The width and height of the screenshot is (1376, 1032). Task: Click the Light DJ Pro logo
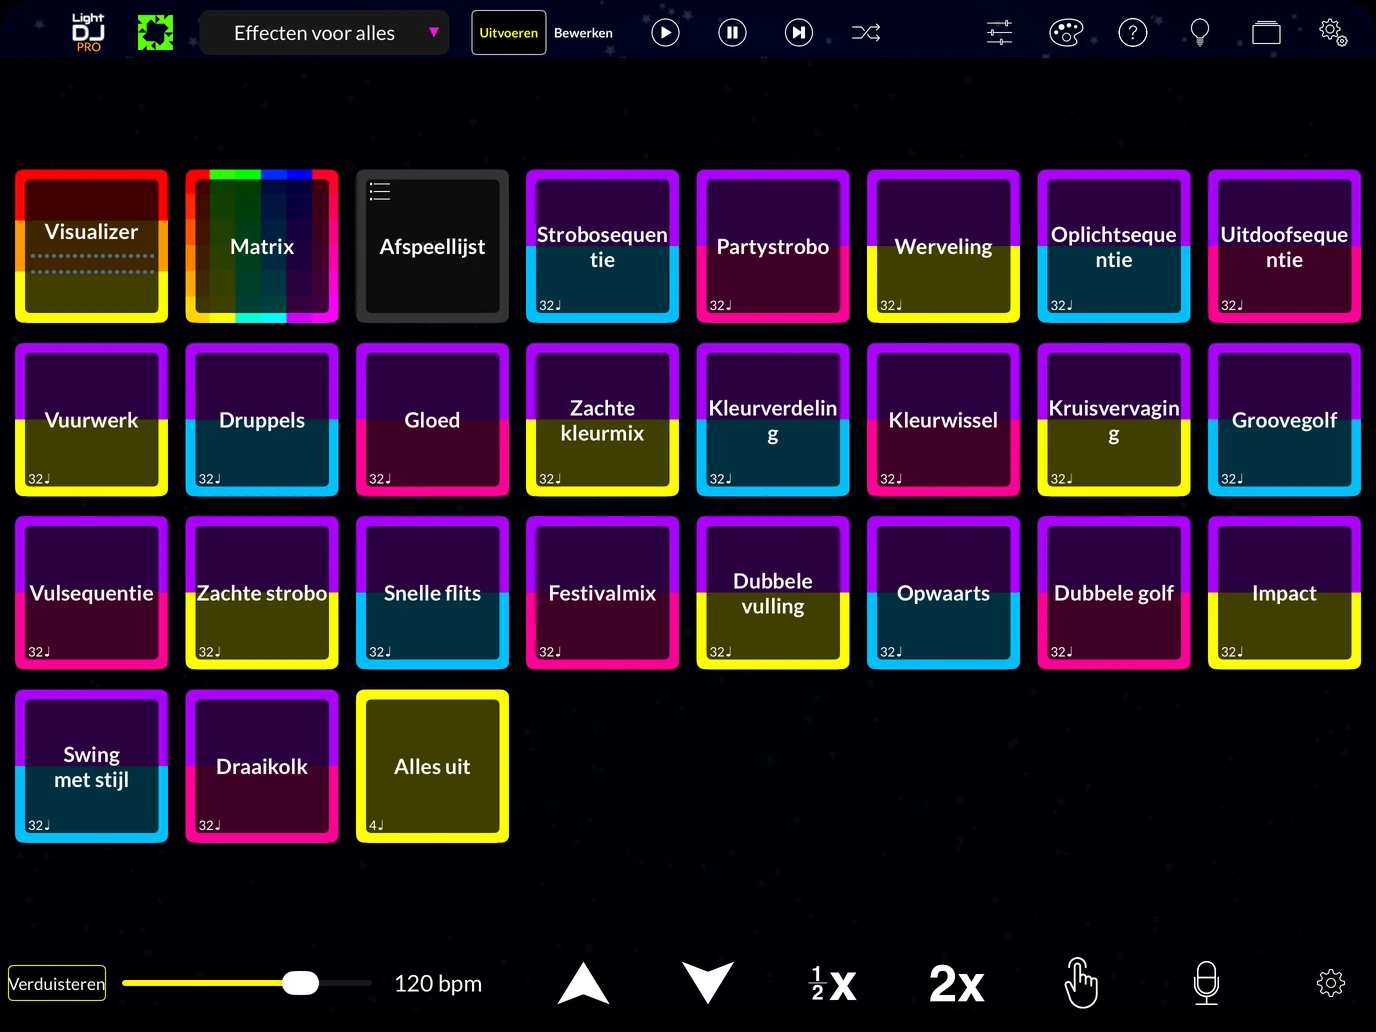[88, 33]
